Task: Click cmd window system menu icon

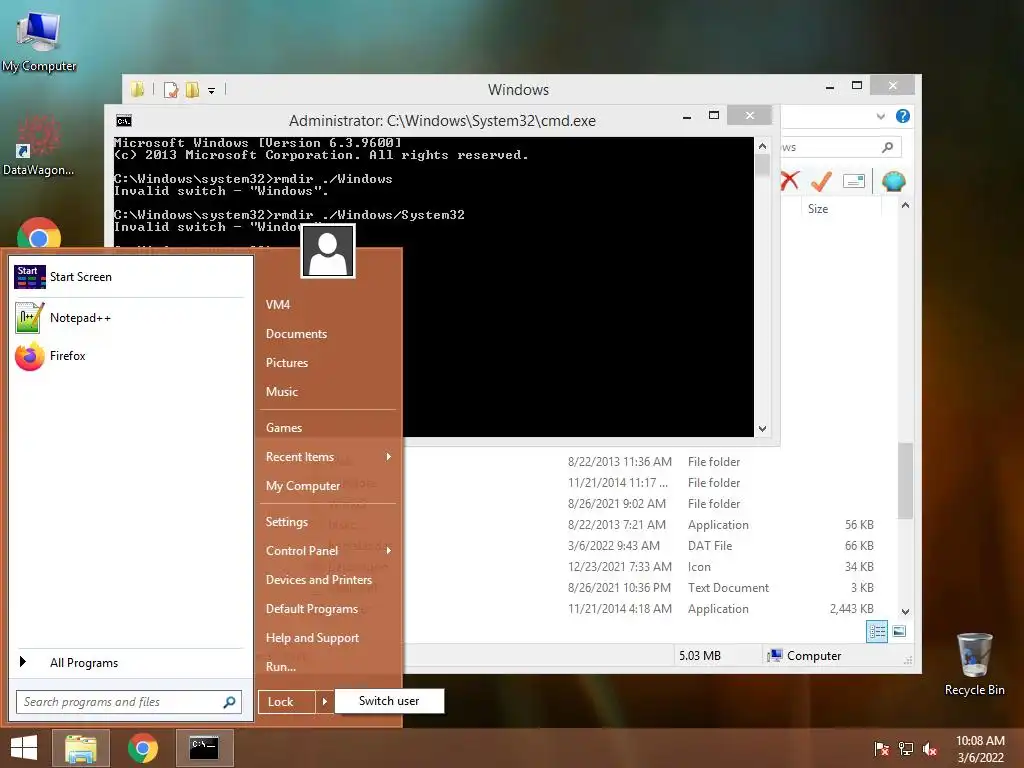Action: click(123, 121)
